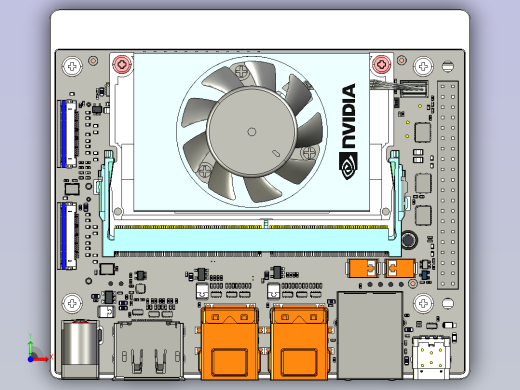Image resolution: width=520 pixels, height=390 pixels.
Task: Select the fan cable header connector
Action: 414,88
